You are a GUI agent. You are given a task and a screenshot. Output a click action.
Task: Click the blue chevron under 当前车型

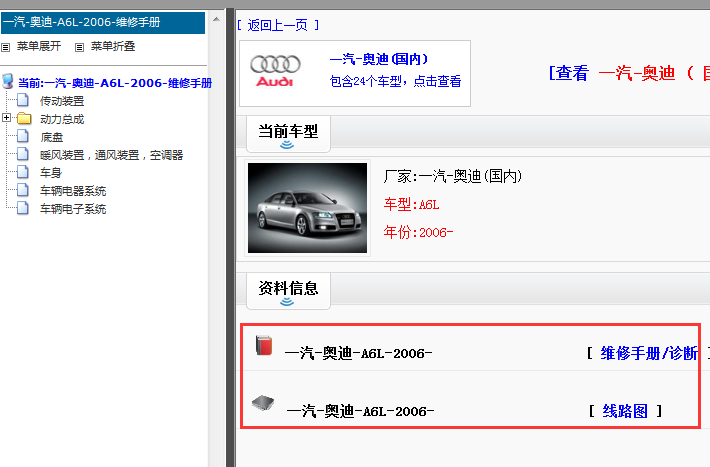[x=287, y=145]
